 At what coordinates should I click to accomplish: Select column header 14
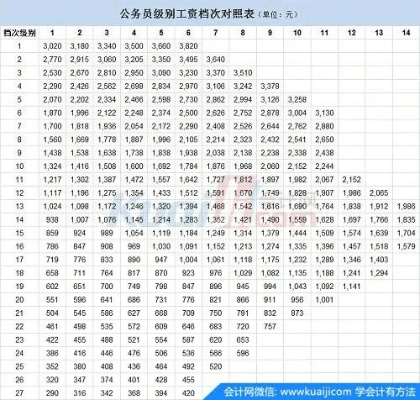(406, 33)
